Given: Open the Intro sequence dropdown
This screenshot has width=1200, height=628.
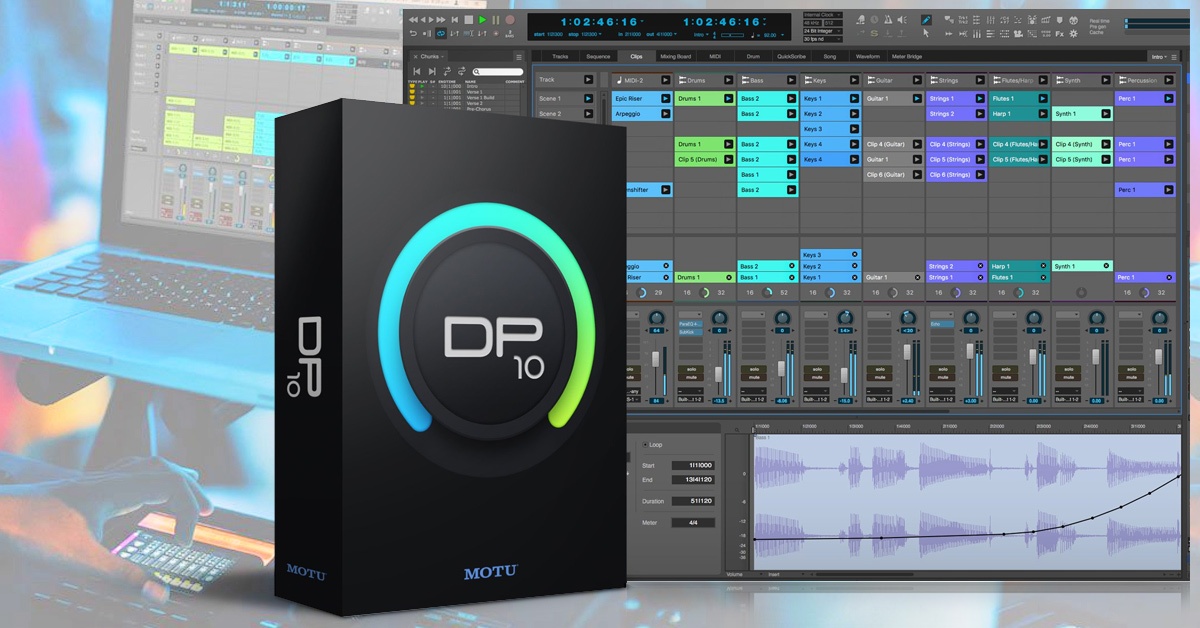Looking at the screenshot, I should click(x=1159, y=57).
